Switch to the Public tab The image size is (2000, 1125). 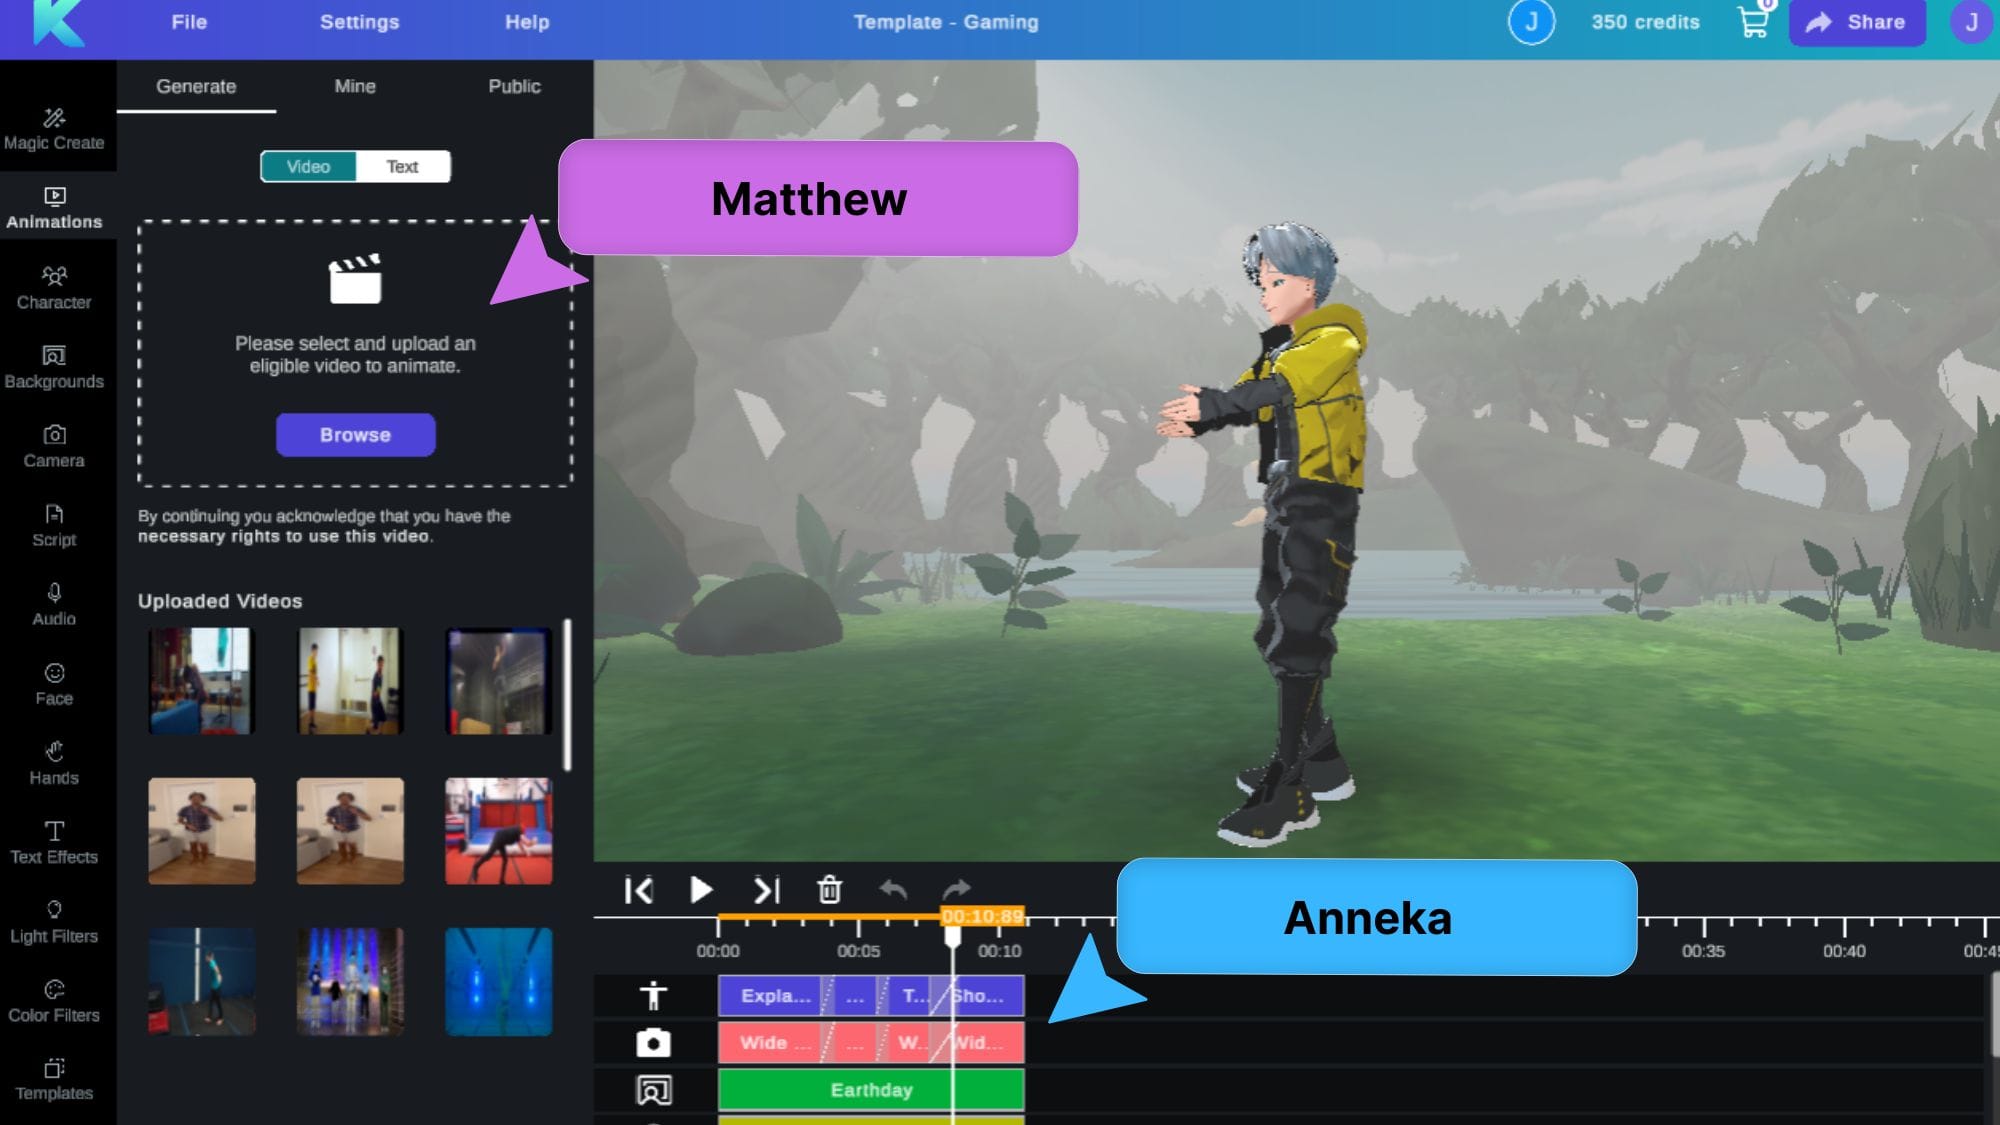point(514,85)
